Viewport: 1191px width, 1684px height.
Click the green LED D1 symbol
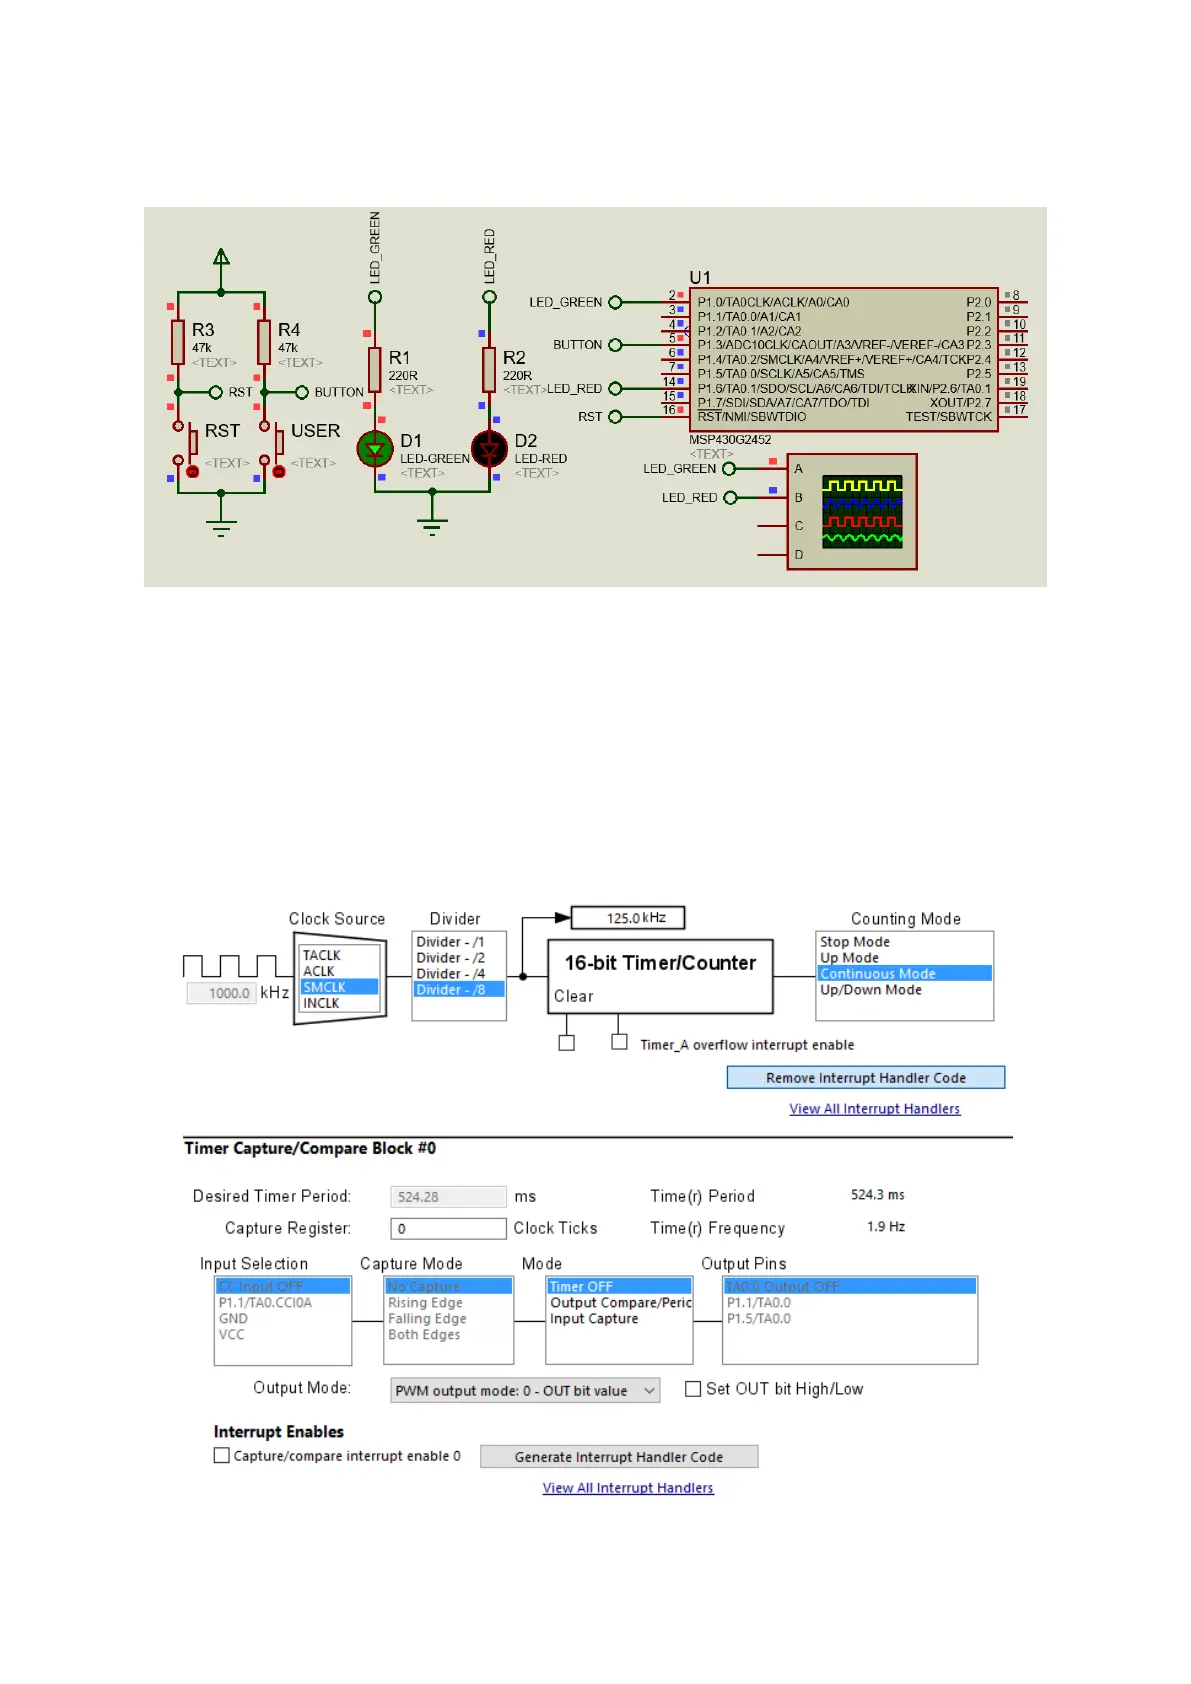pos(375,450)
